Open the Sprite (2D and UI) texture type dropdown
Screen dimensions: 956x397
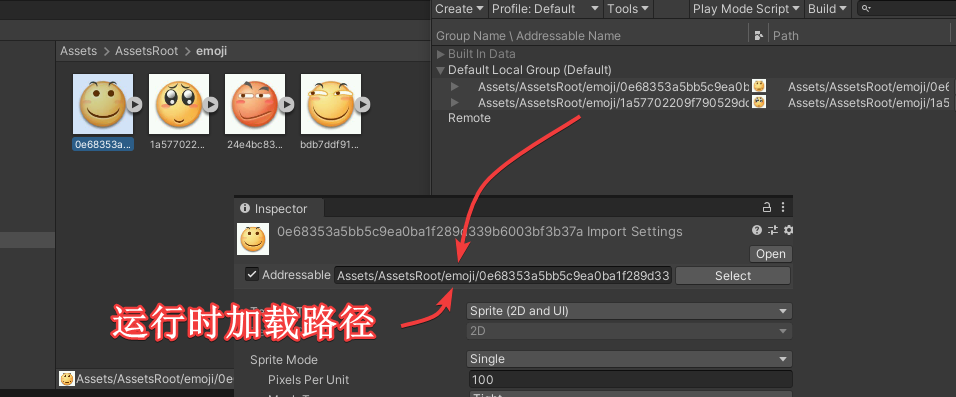click(x=629, y=311)
